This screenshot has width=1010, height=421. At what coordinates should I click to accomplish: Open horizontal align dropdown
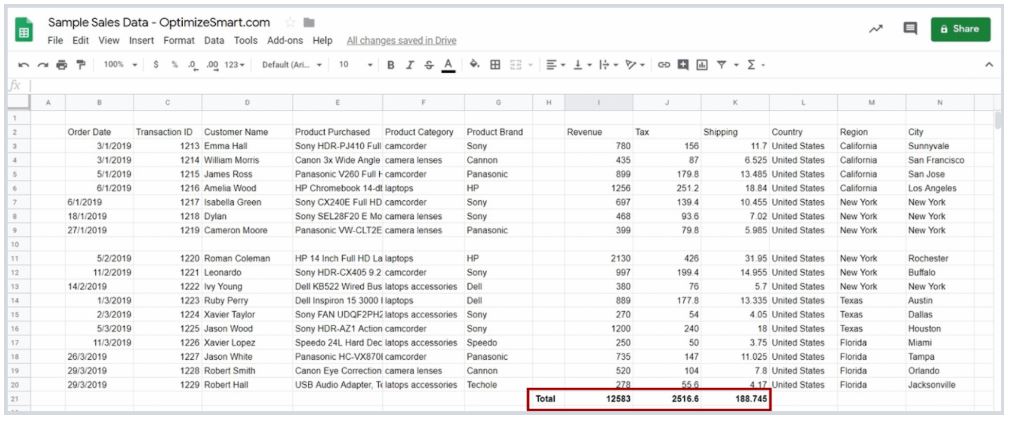coord(555,65)
